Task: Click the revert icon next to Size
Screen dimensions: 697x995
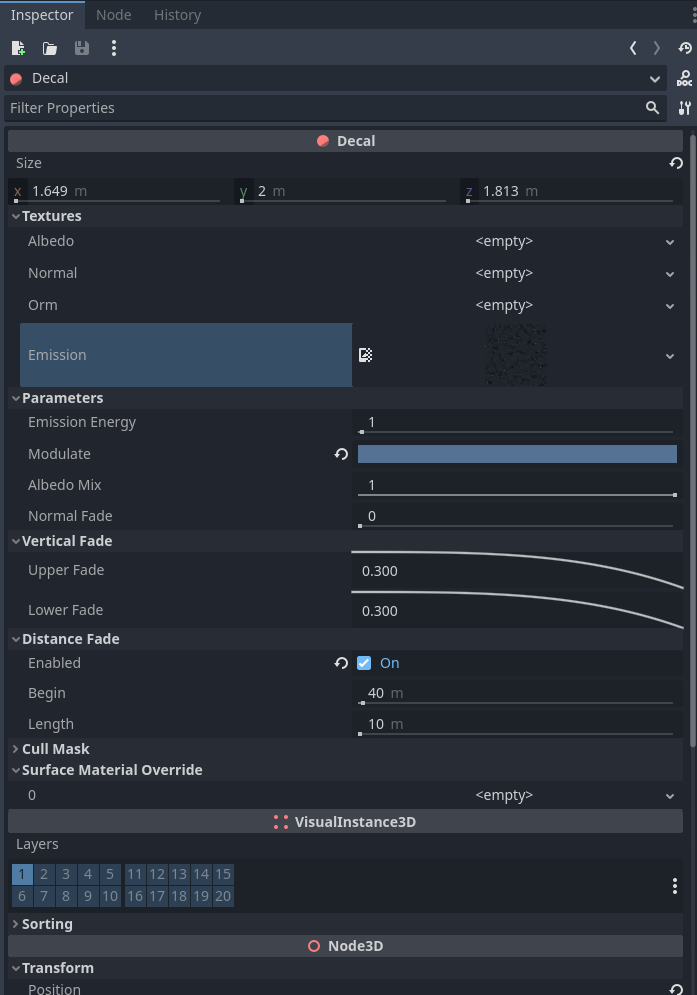Action: click(x=676, y=163)
